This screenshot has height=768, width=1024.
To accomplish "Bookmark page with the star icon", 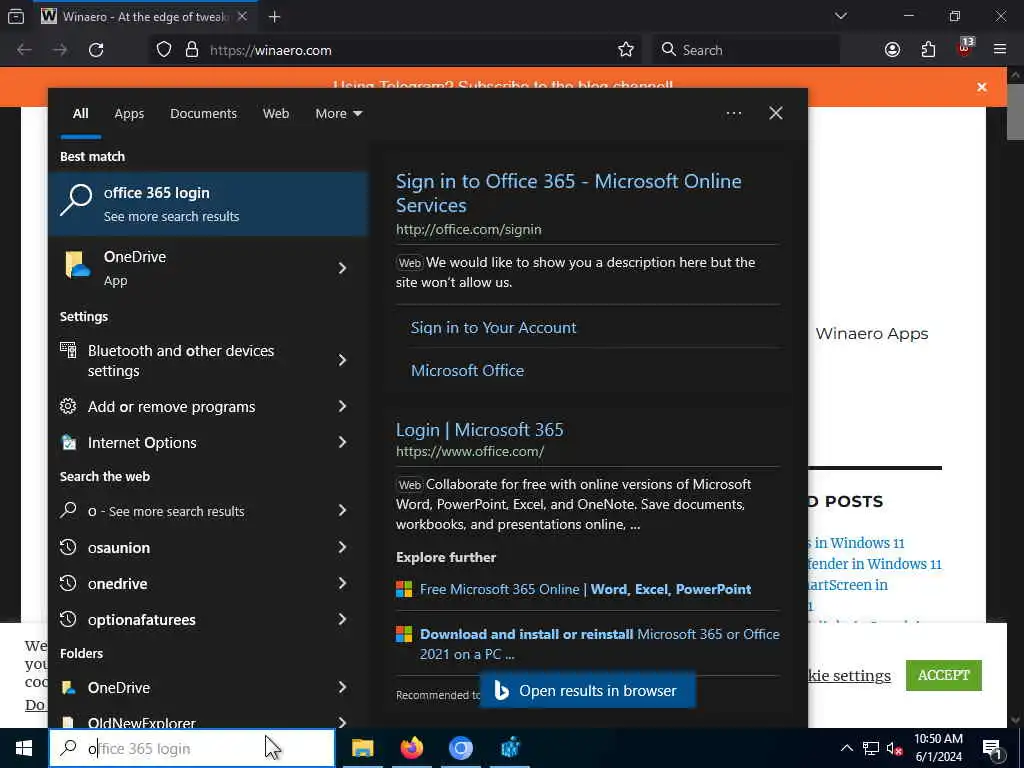I will [x=626, y=50].
